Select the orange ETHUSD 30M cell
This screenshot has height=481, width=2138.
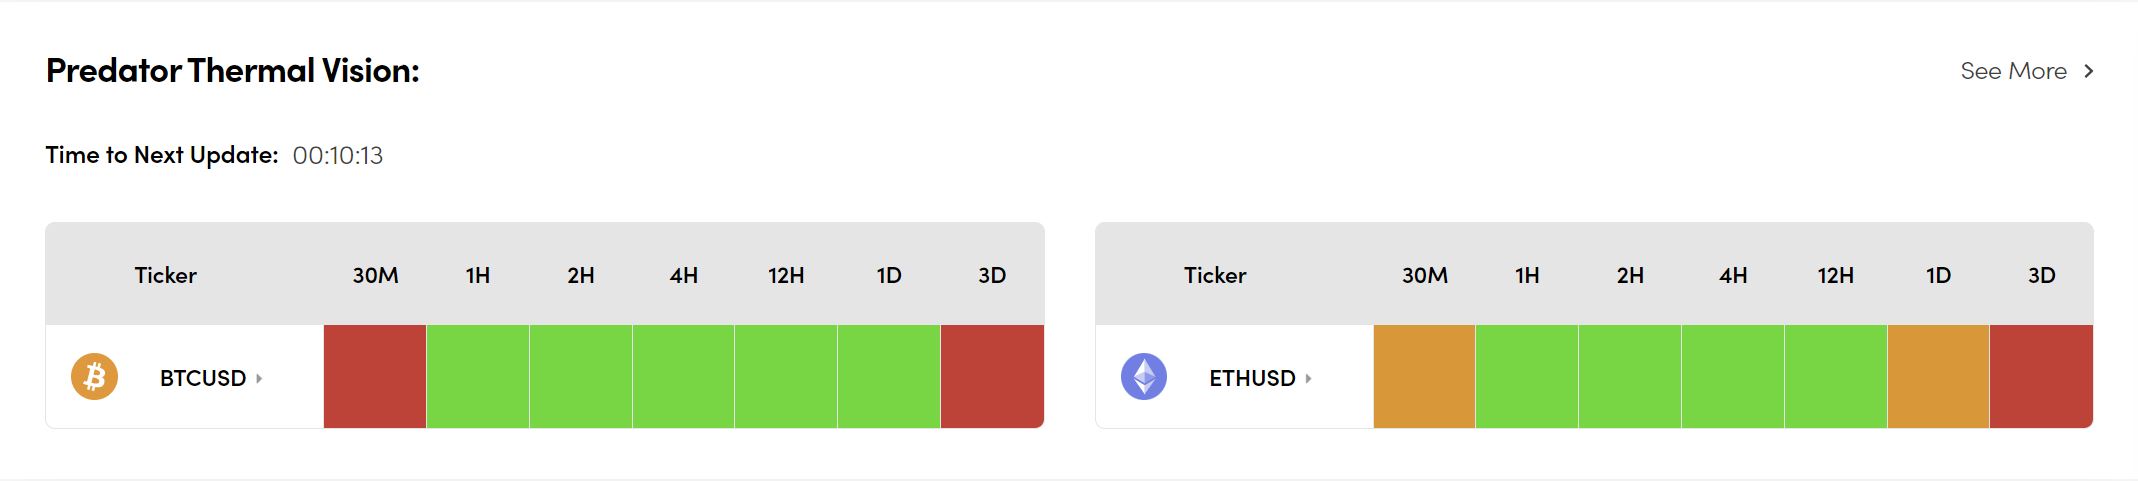click(x=1424, y=377)
